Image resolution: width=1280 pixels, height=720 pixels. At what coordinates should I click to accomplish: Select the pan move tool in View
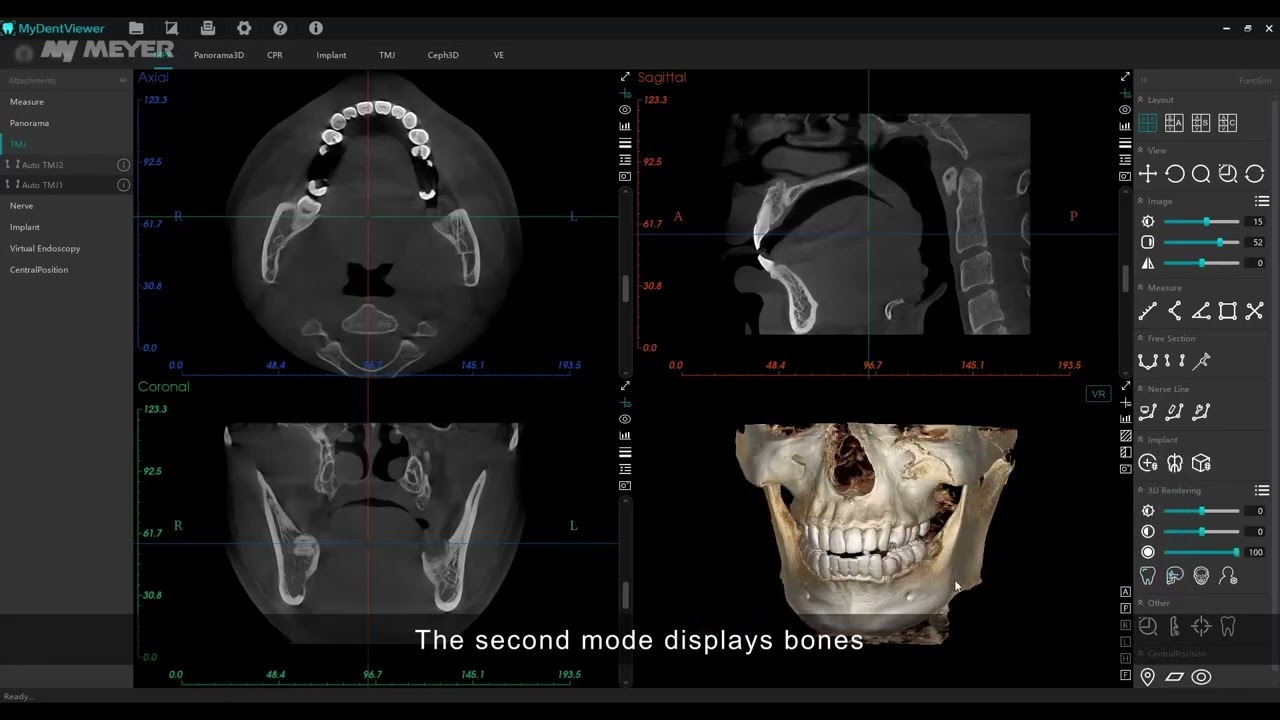coord(1148,174)
